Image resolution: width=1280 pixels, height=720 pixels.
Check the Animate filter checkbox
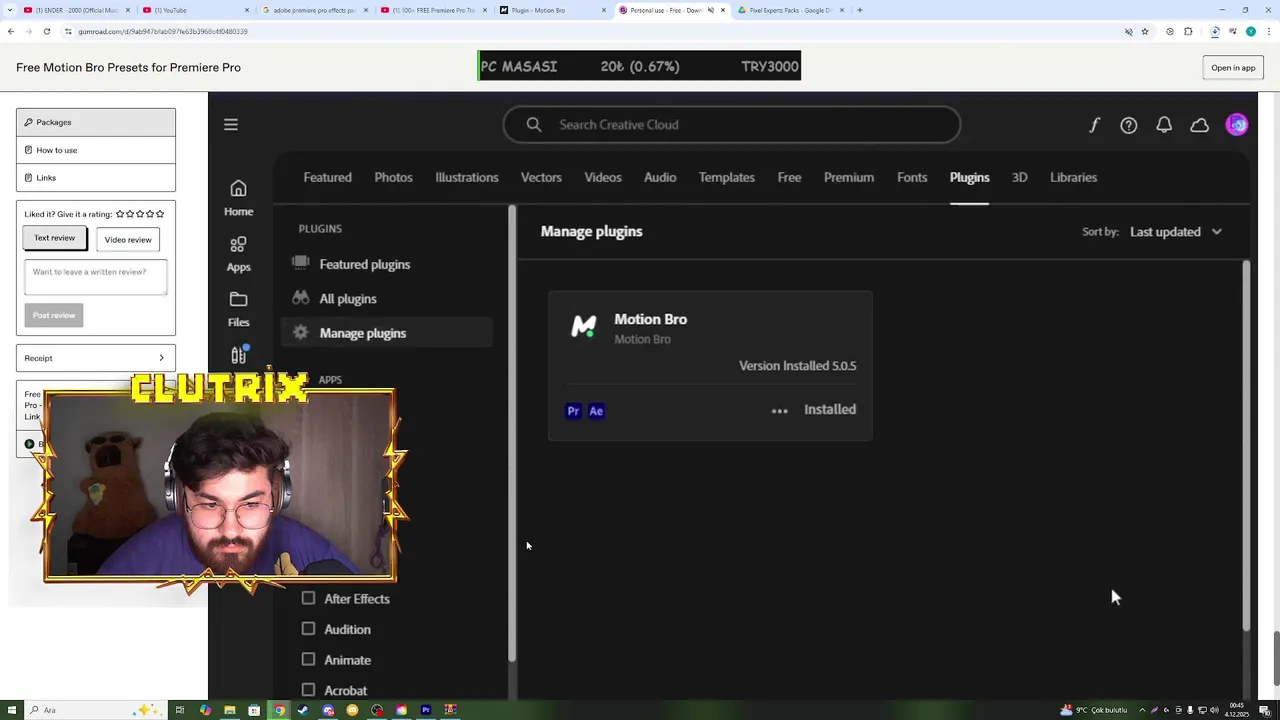pos(308,660)
